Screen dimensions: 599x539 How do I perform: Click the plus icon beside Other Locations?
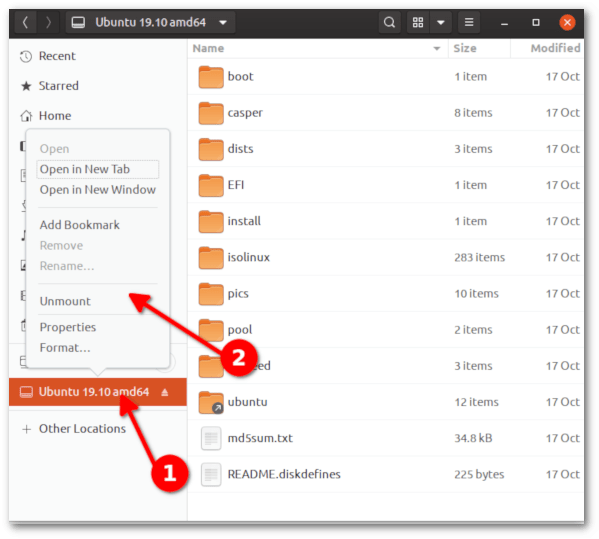(26, 429)
